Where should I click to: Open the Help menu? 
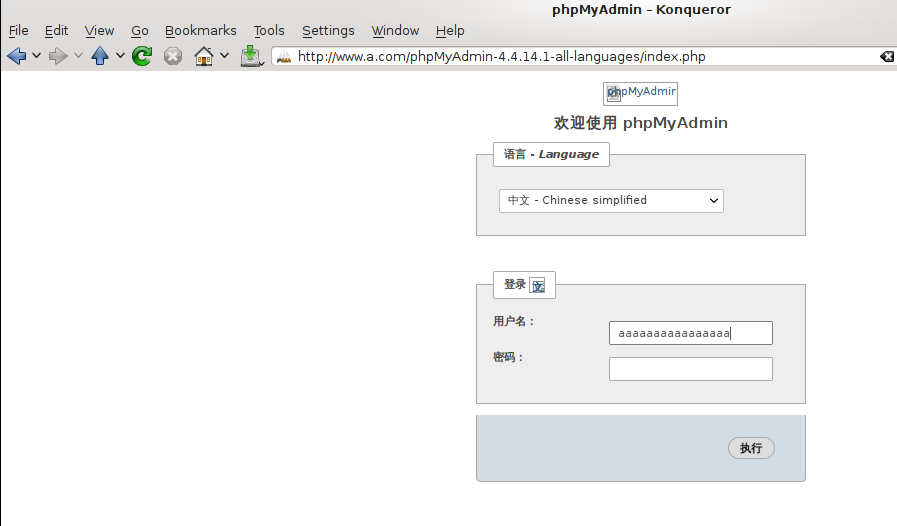coord(450,30)
